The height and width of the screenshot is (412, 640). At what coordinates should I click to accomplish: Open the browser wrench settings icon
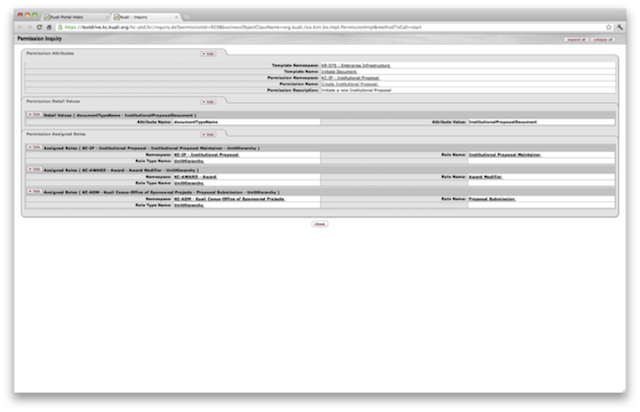pyautogui.click(x=620, y=27)
